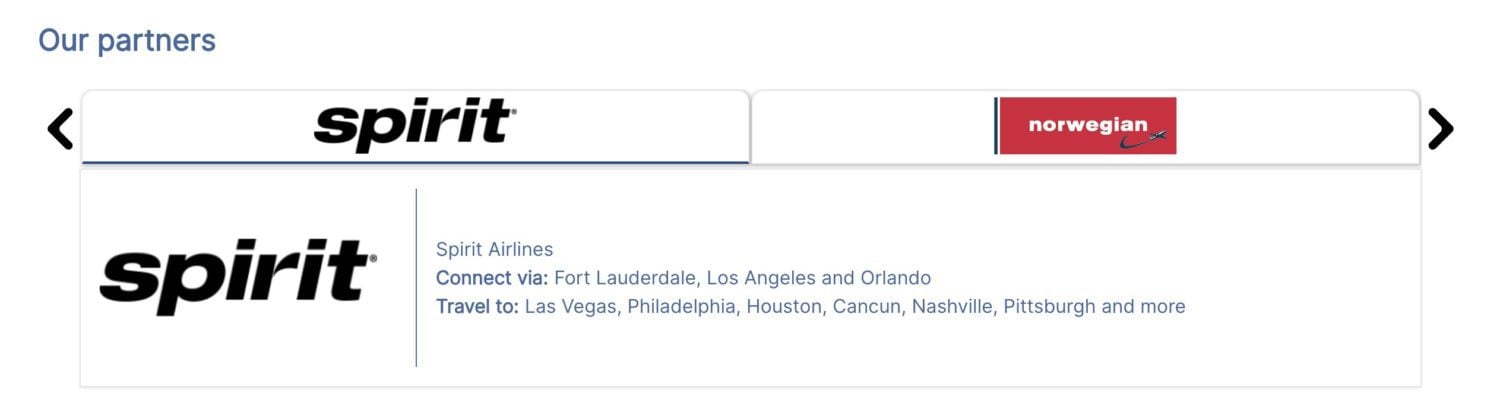Click the Spirit Airlines name text

tap(494, 249)
